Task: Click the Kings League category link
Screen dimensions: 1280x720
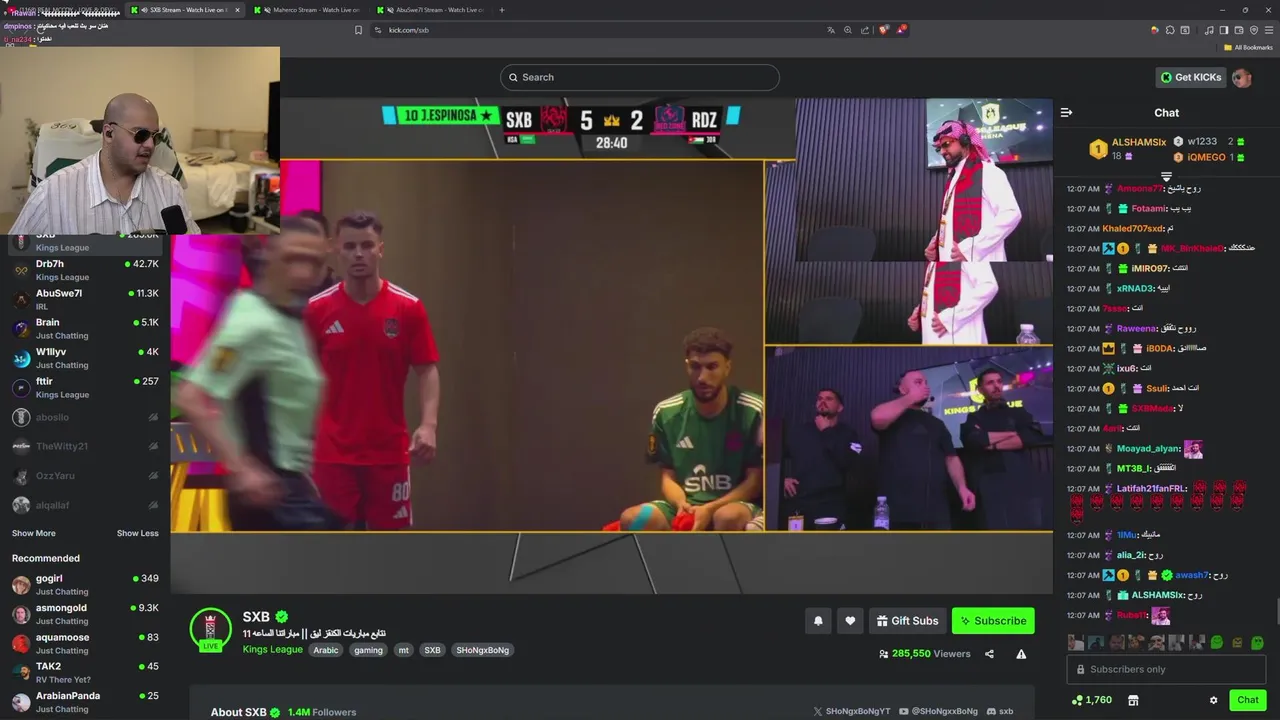Action: click(272, 650)
